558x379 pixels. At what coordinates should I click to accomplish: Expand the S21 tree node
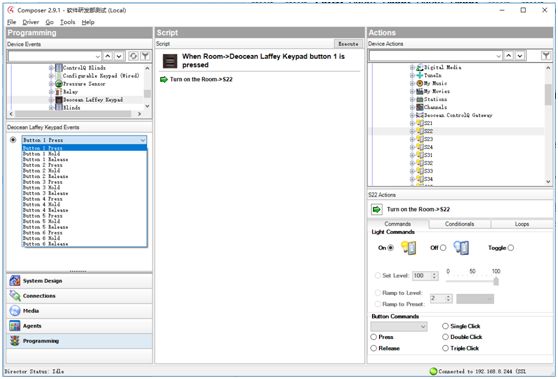pos(412,123)
